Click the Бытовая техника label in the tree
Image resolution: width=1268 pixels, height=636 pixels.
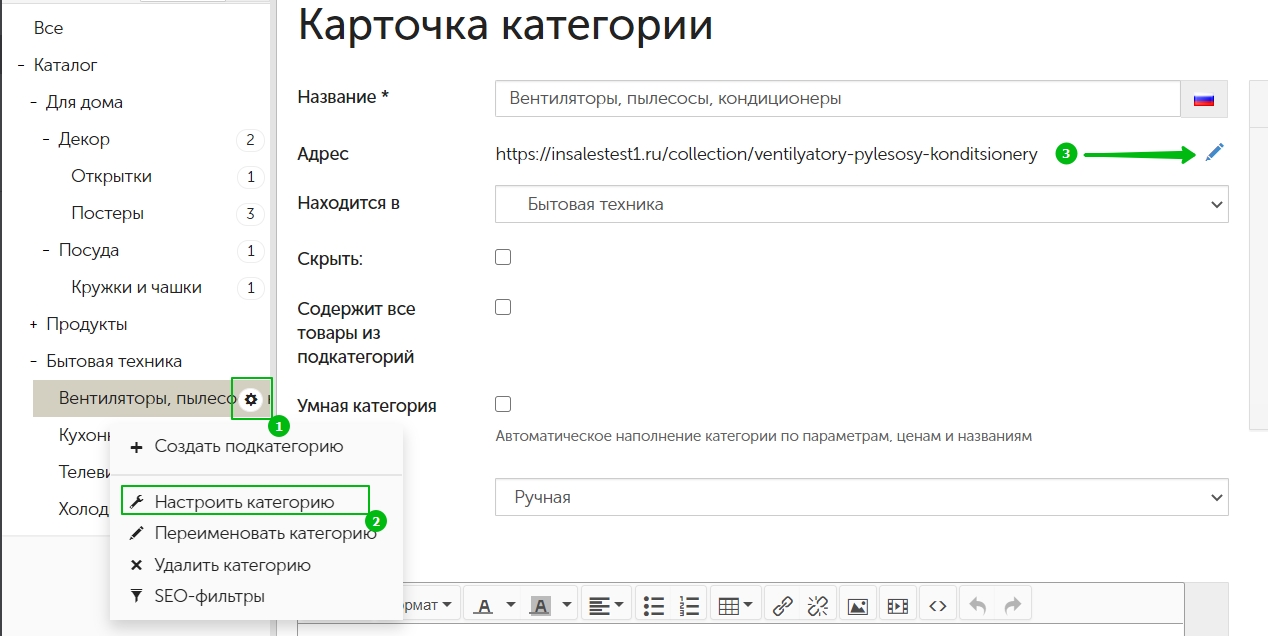(114, 361)
